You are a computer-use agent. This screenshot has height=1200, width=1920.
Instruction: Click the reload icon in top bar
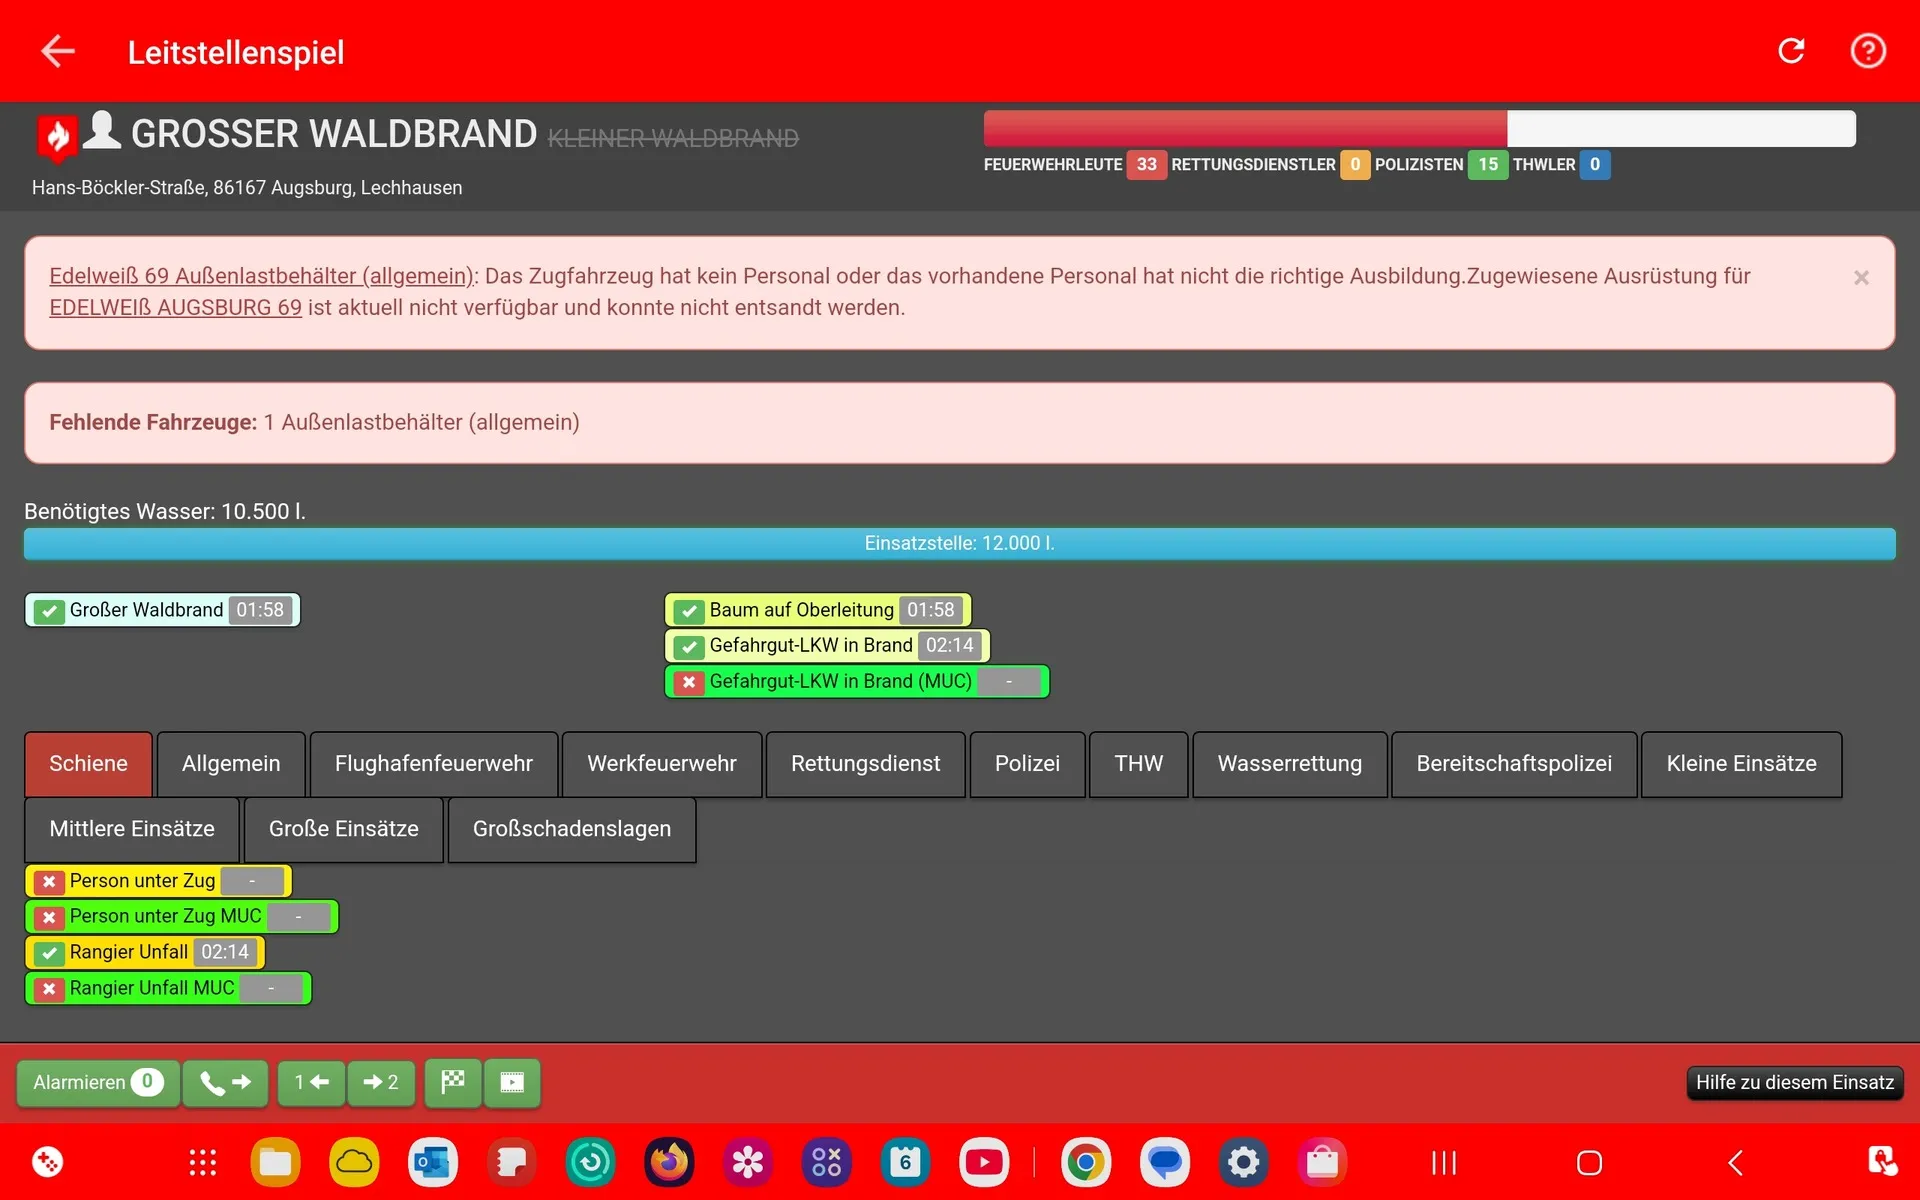[x=1791, y=51]
